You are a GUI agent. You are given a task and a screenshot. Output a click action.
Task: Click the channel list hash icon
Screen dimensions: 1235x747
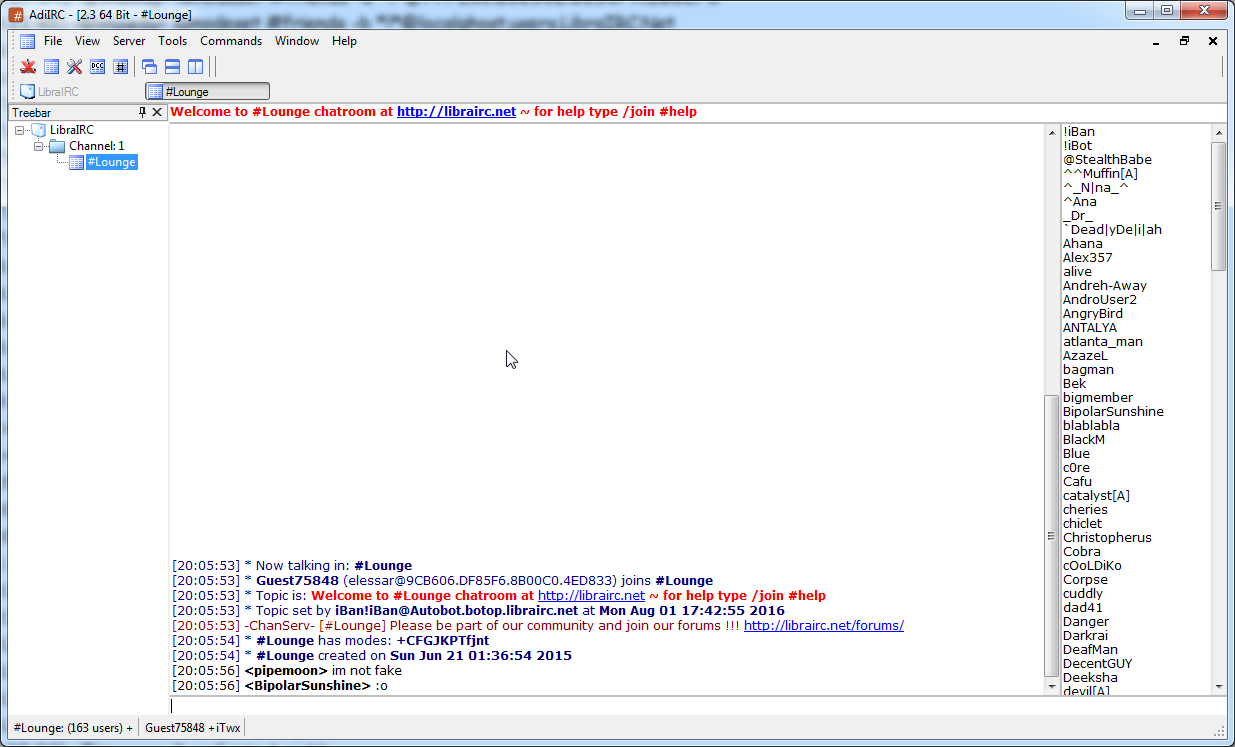pos(120,67)
